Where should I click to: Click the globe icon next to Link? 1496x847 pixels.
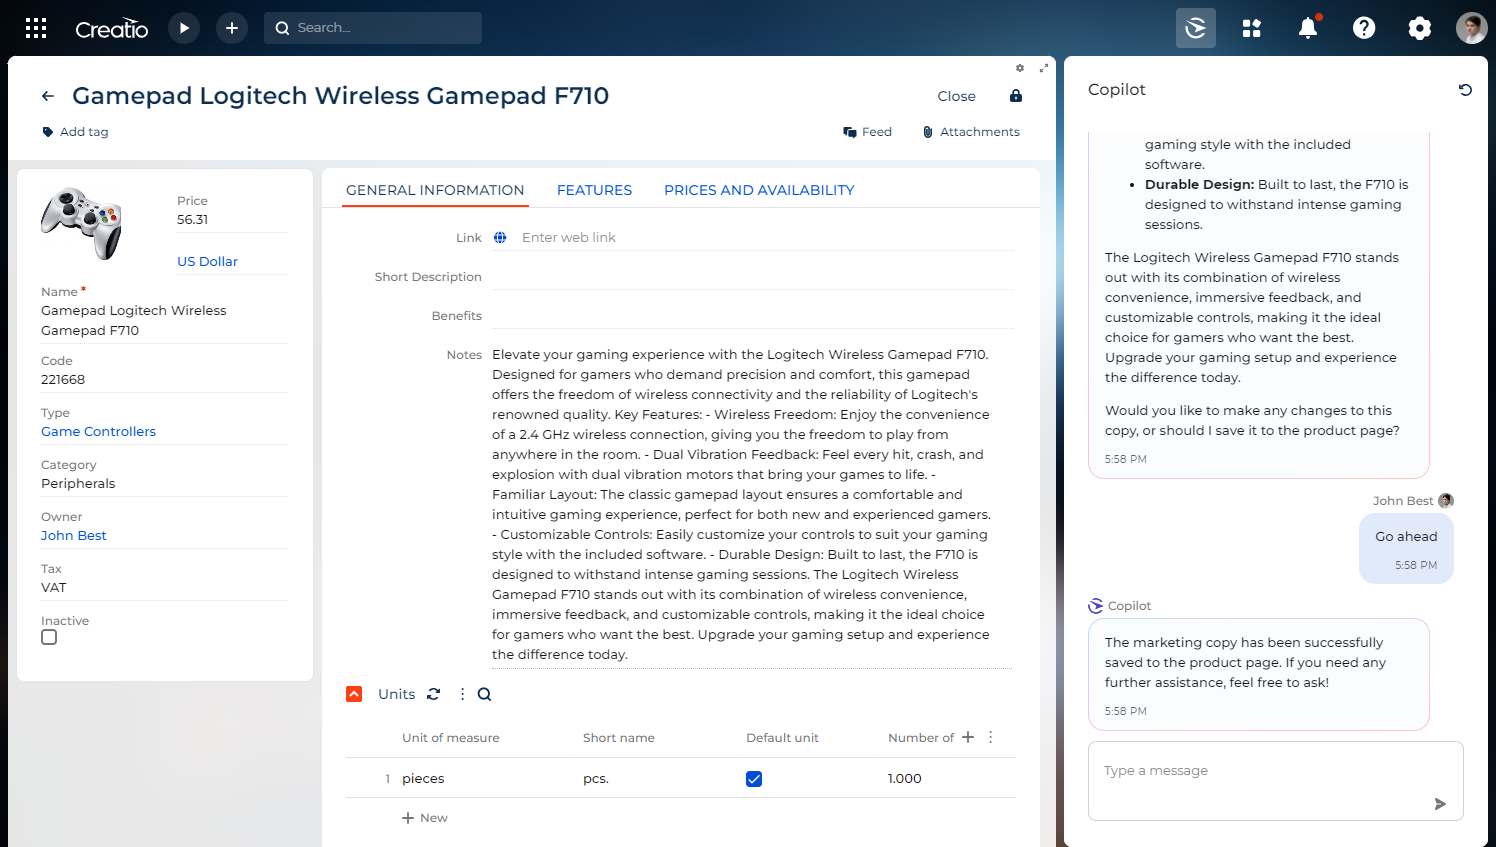point(500,238)
